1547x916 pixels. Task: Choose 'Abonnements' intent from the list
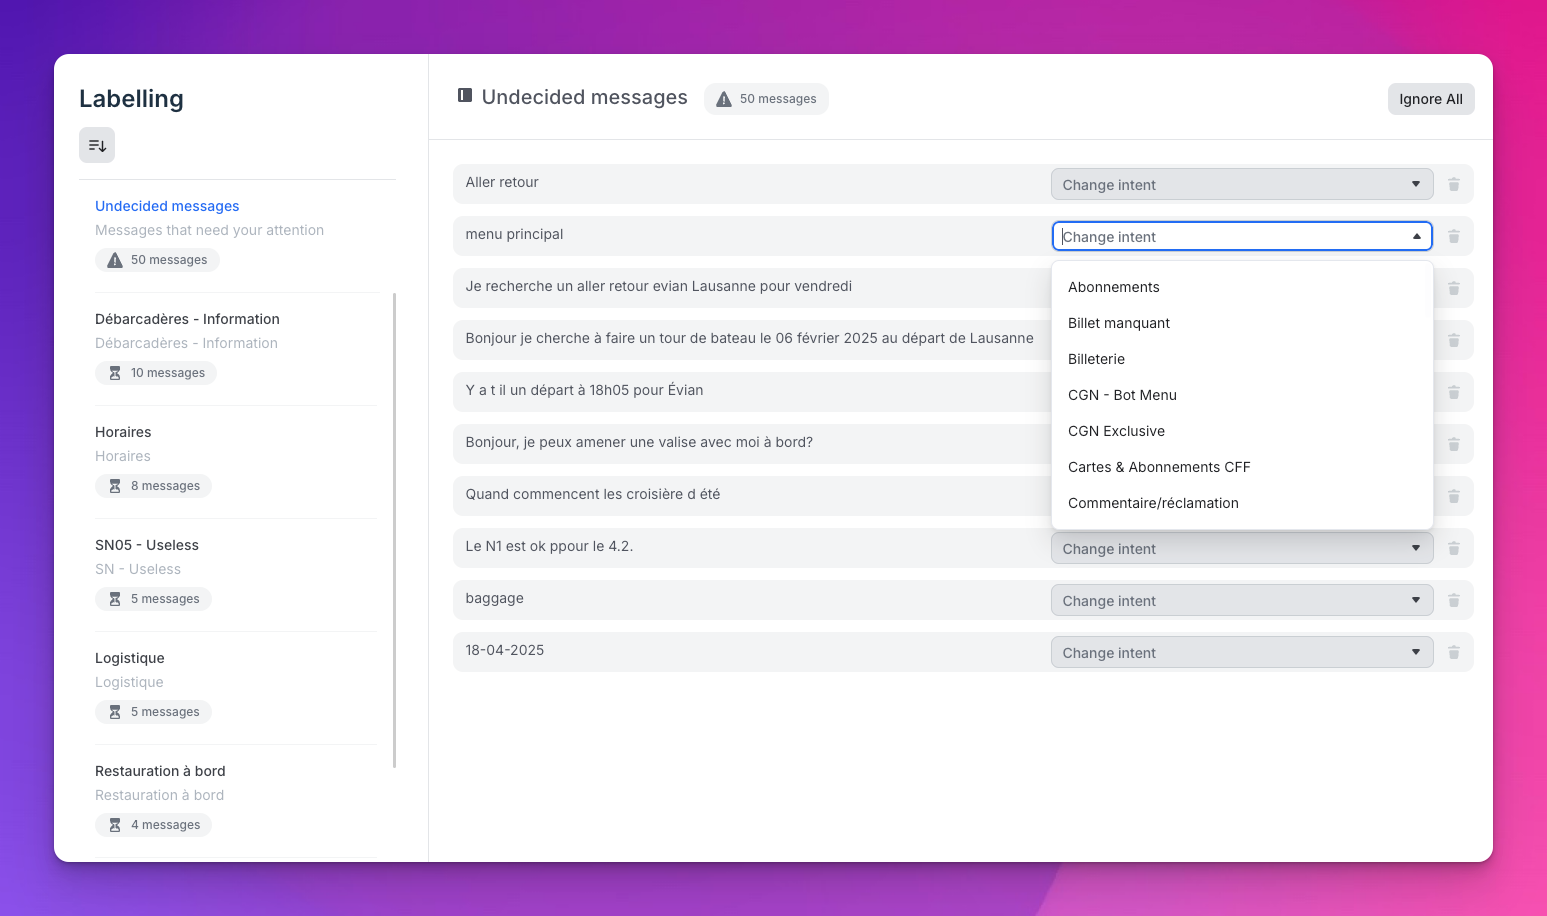[x=1242, y=287]
